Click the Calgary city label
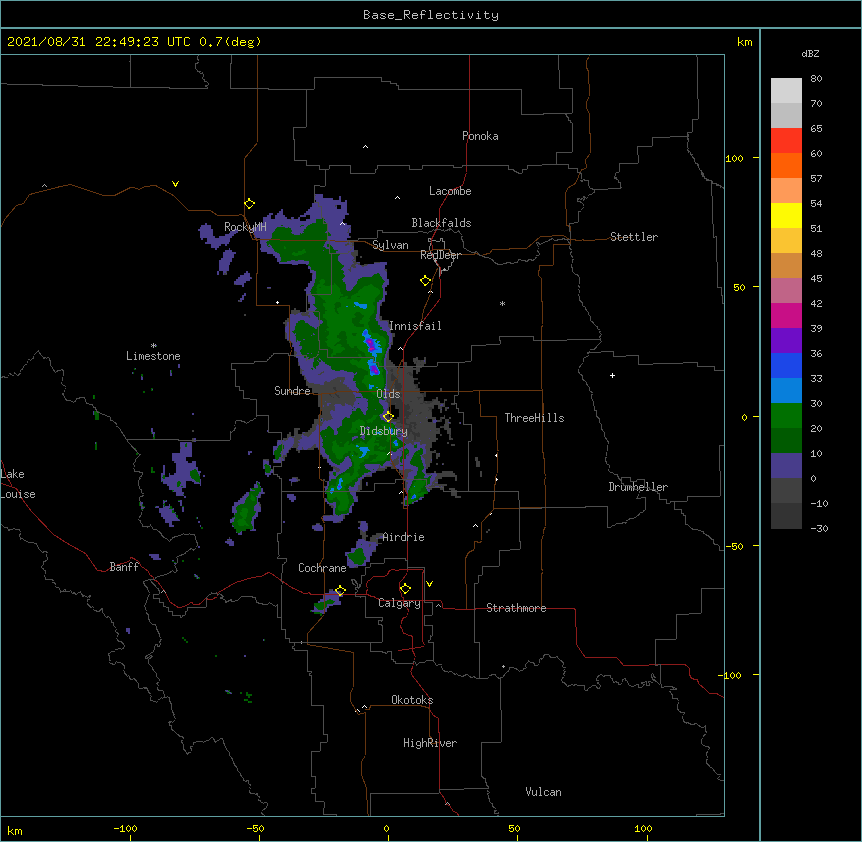862x842 pixels. point(399,603)
